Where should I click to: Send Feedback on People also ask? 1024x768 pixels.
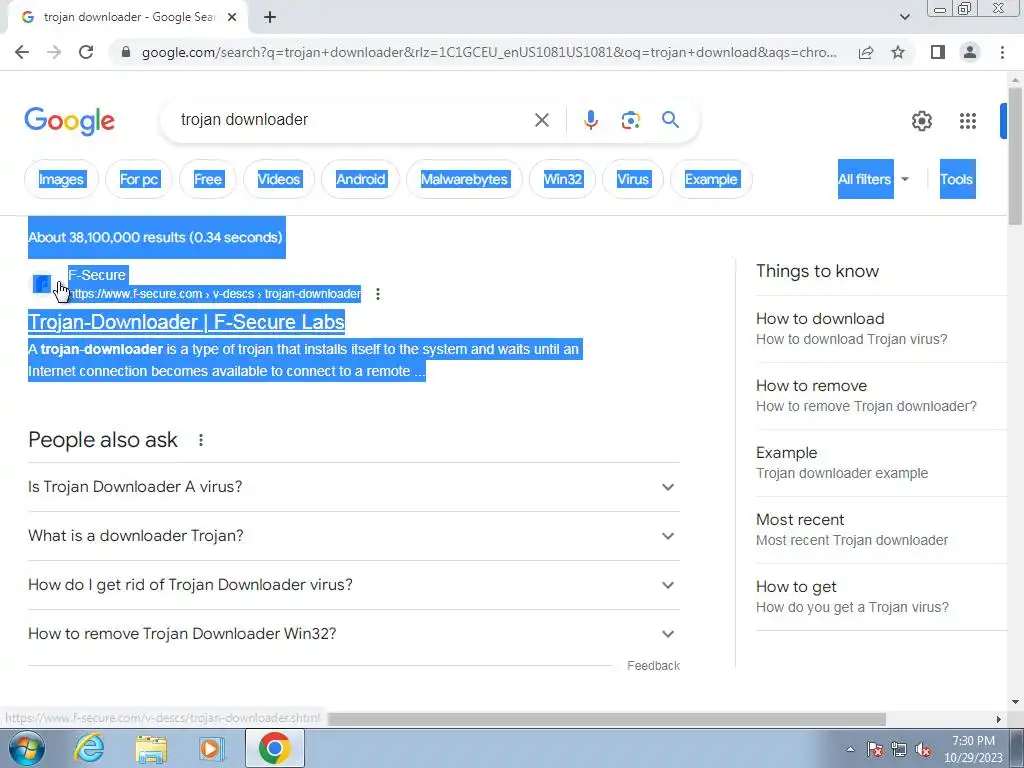pyautogui.click(x=653, y=665)
